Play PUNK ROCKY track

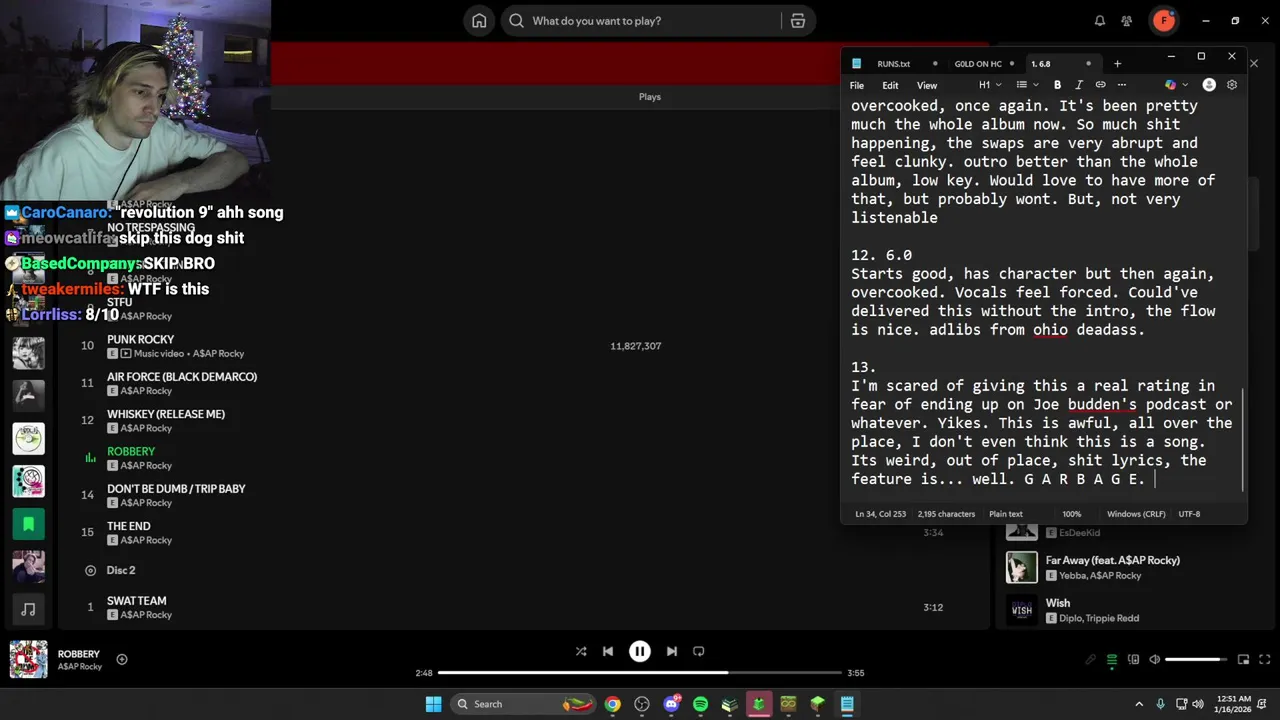coord(140,339)
